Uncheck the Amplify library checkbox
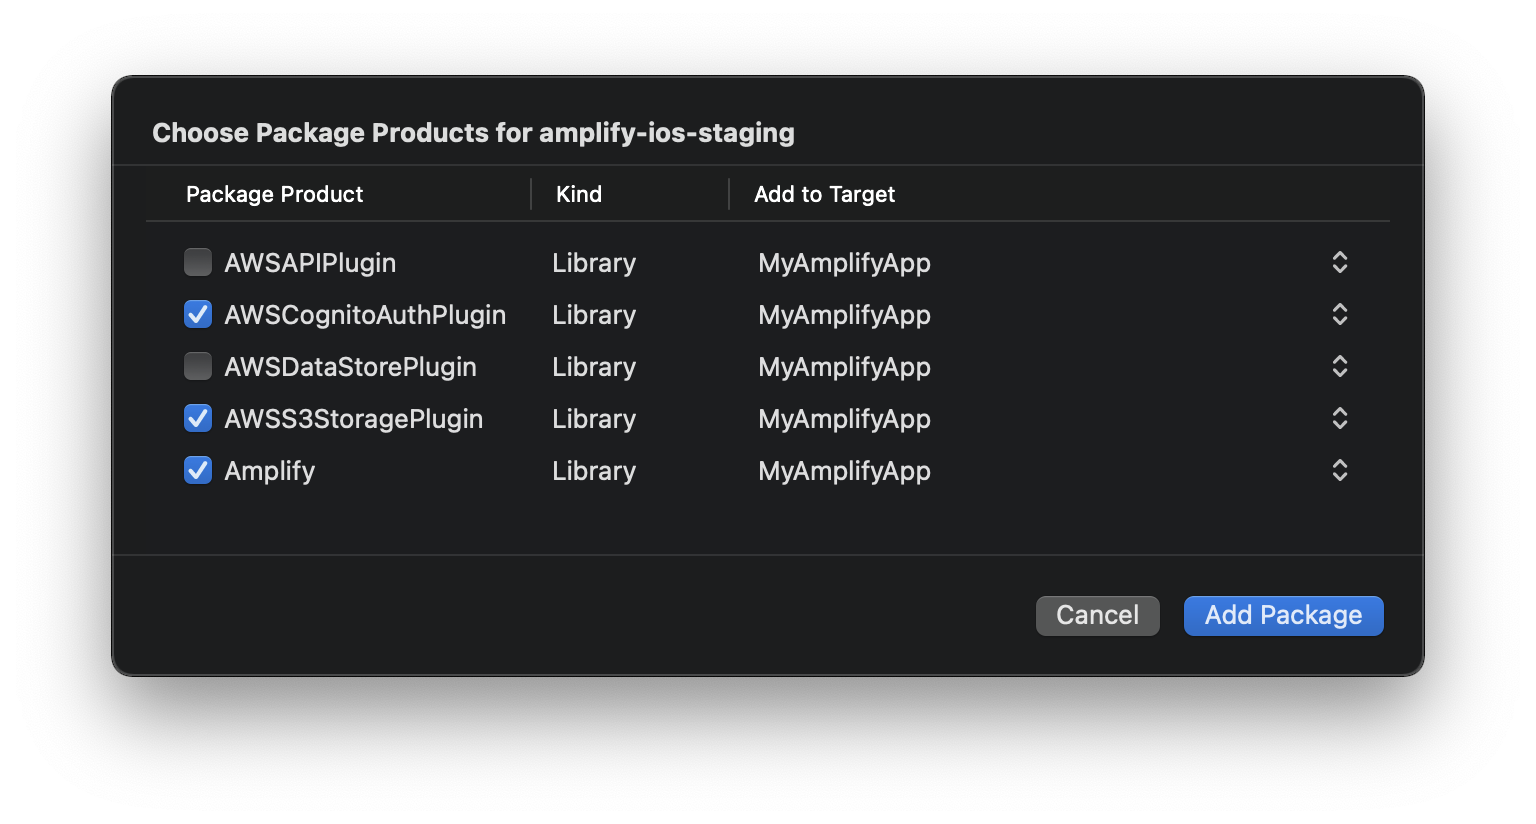The width and height of the screenshot is (1536, 824). (198, 470)
